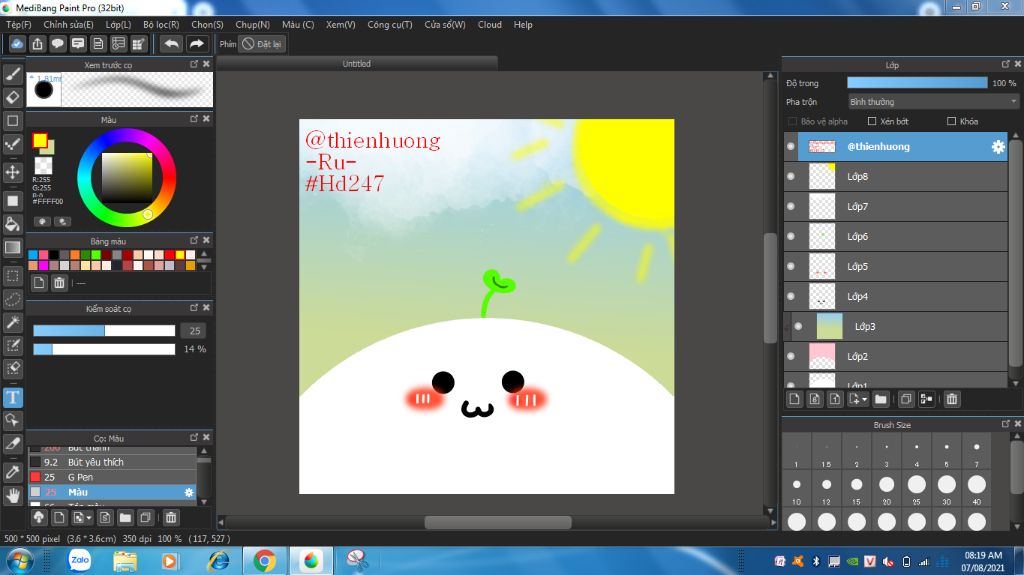
Task: Create new layer in Layer panel
Action: [x=794, y=399]
